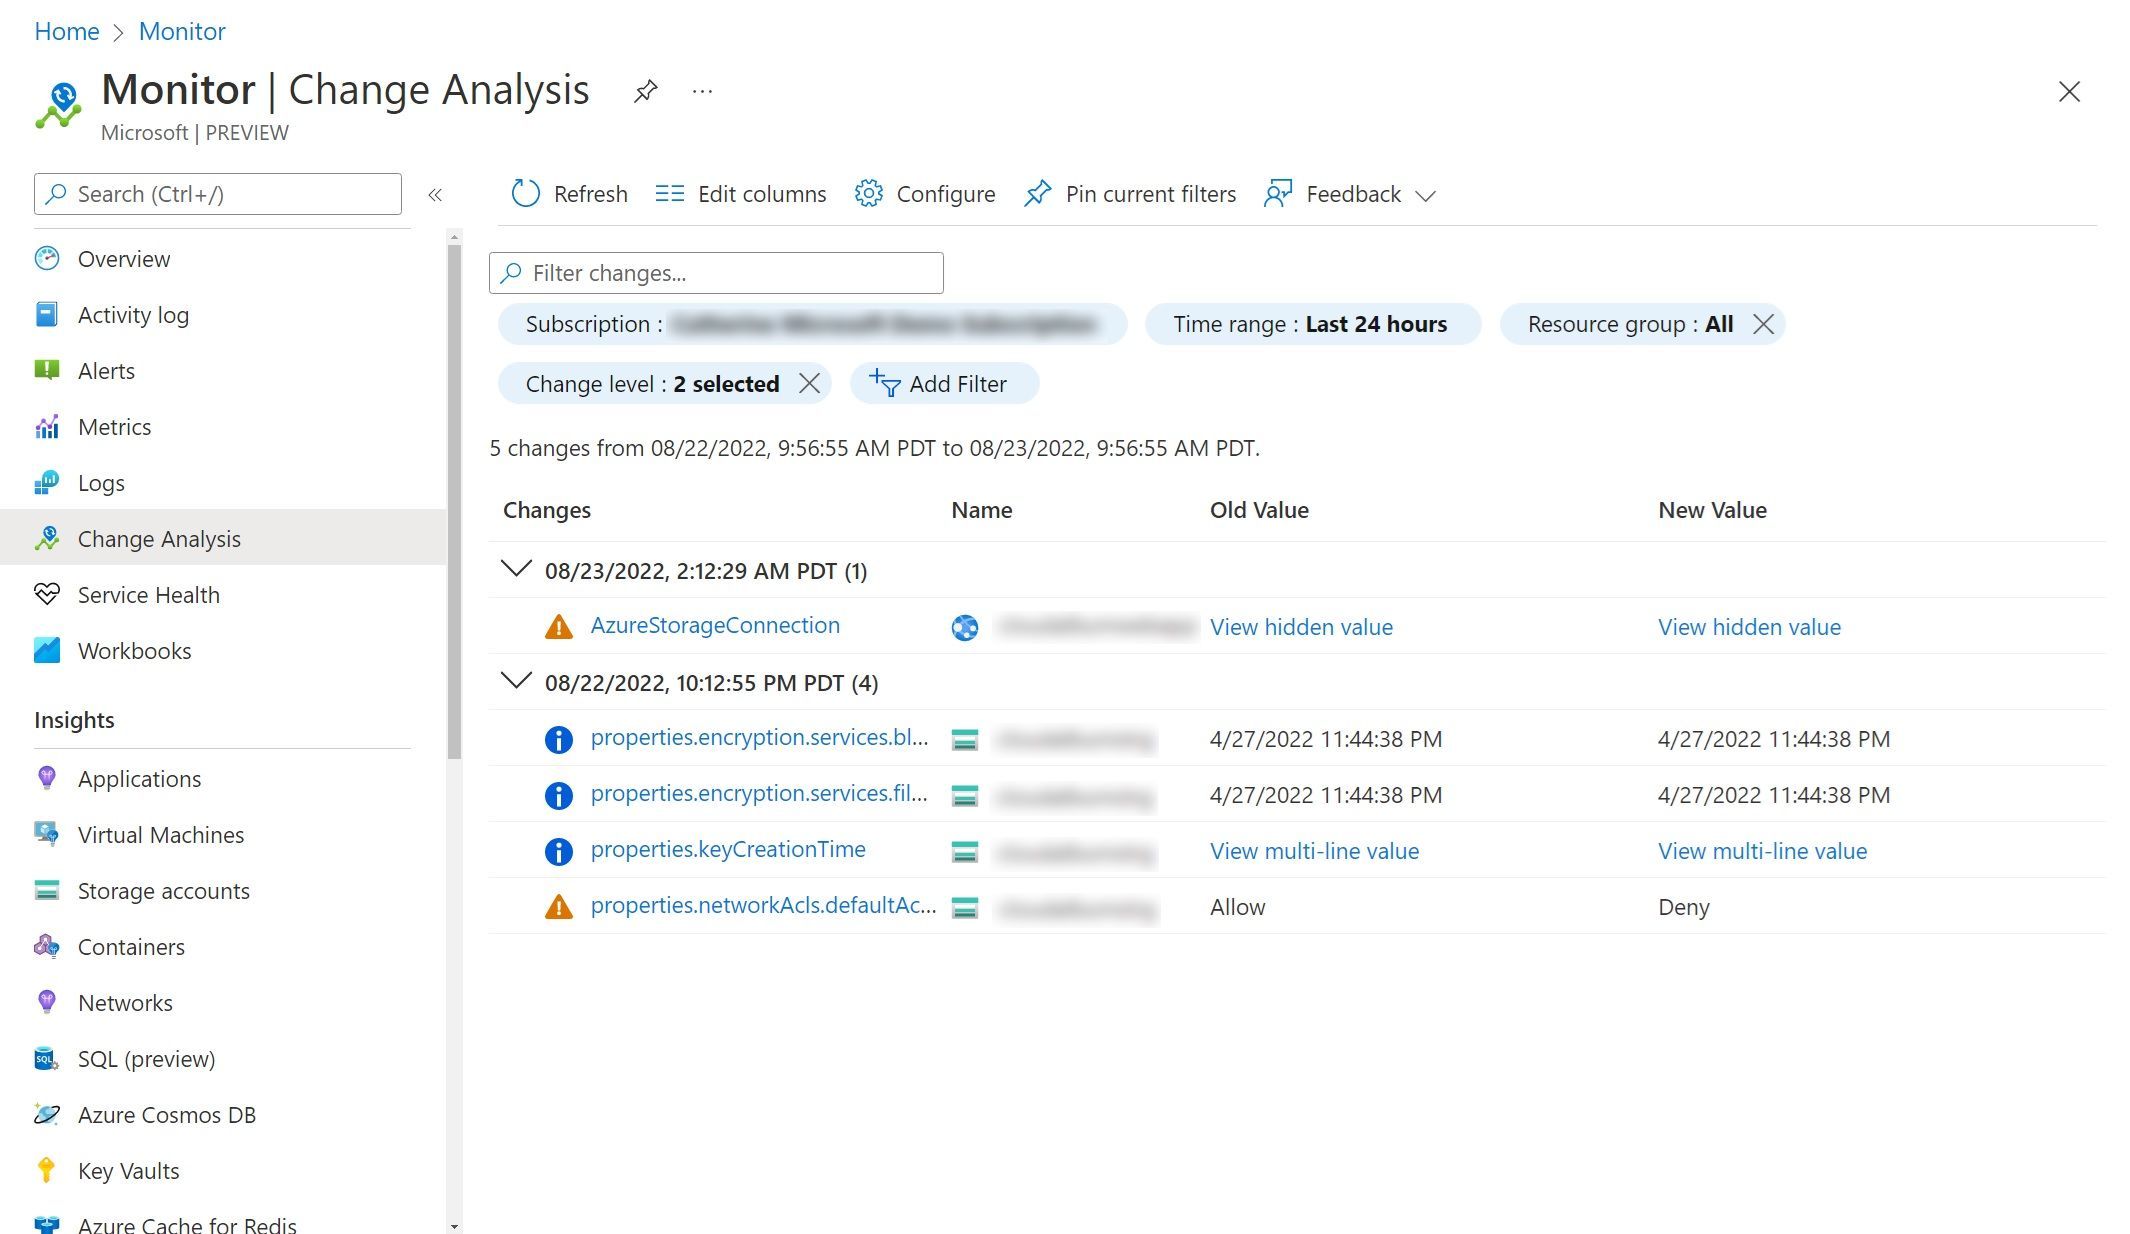
Task: Collapse the 08/22/2022 10:12:55 PM group
Action: pos(516,682)
